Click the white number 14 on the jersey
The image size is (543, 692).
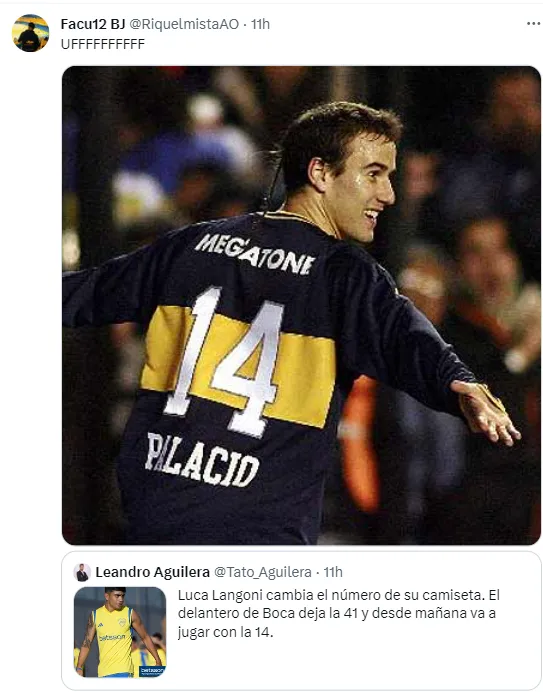point(225,361)
